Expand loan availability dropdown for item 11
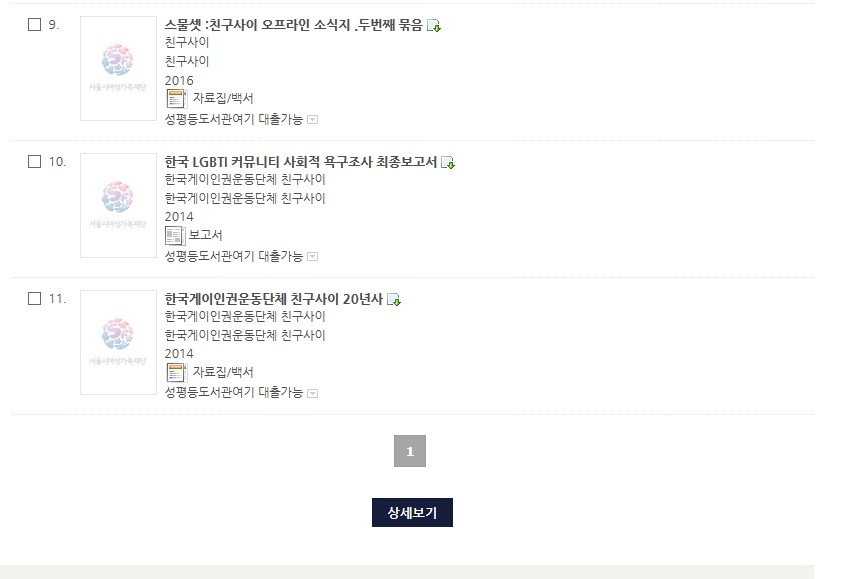The width and height of the screenshot is (862, 579). 312,393
